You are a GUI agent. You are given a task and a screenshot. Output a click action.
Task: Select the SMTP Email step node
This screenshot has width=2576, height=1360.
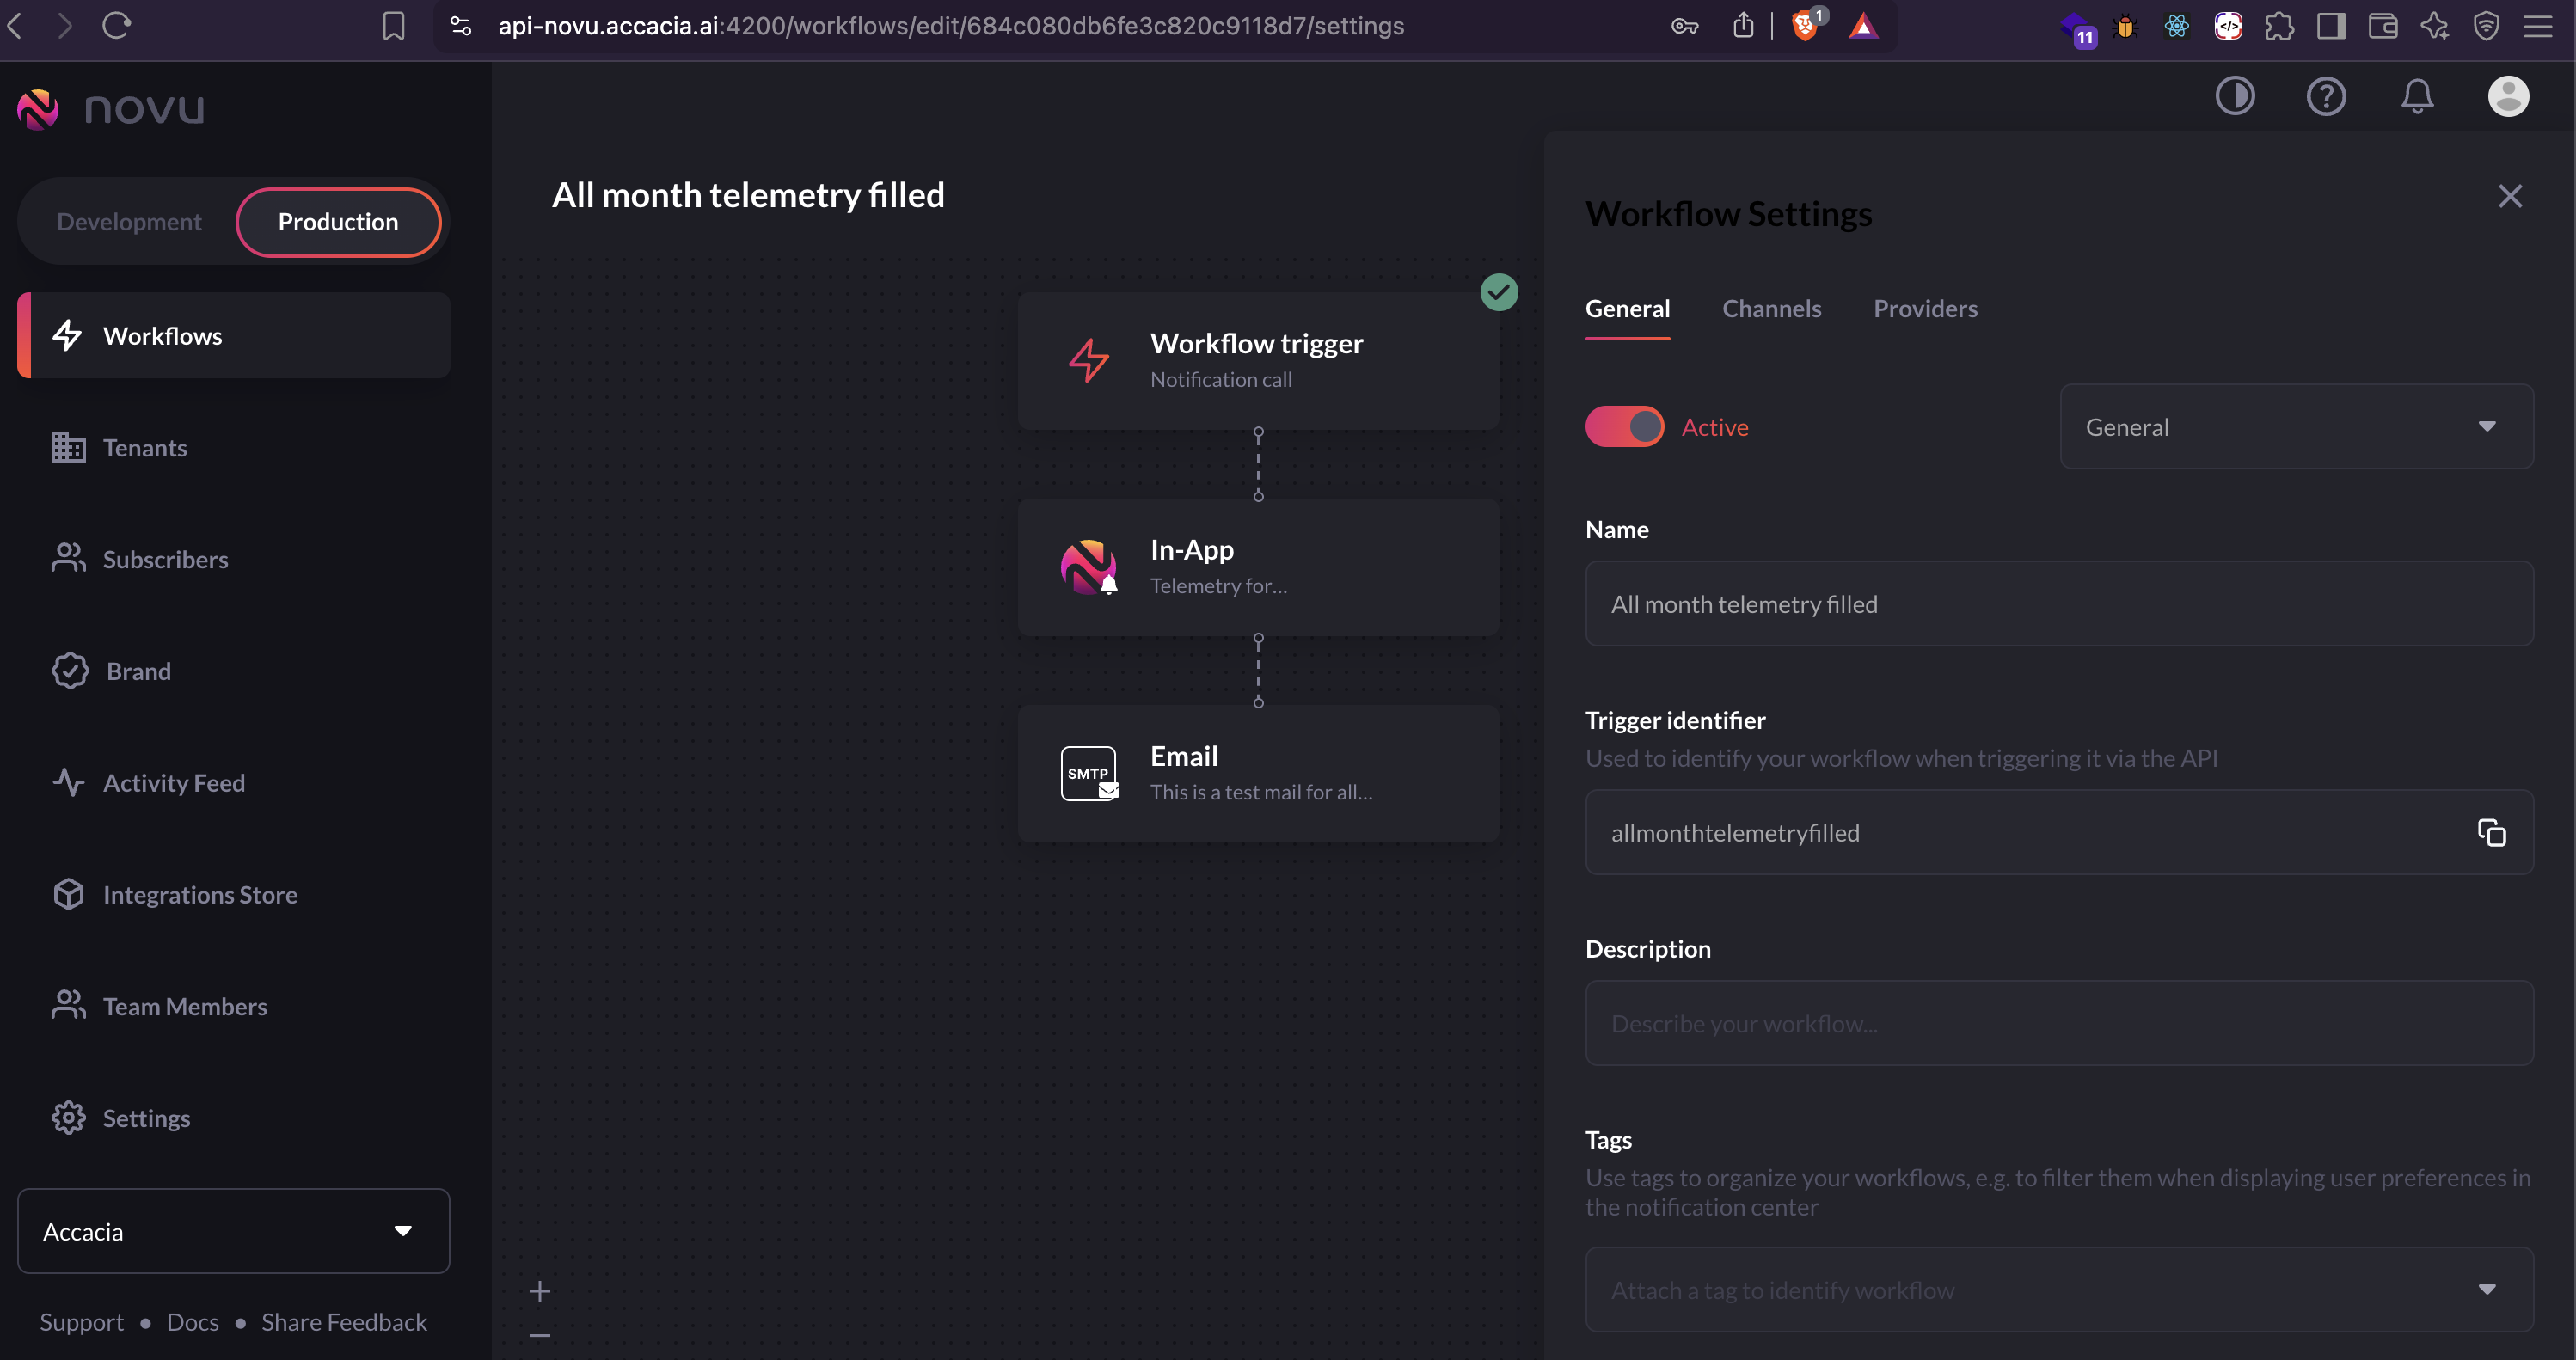pyautogui.click(x=1257, y=773)
